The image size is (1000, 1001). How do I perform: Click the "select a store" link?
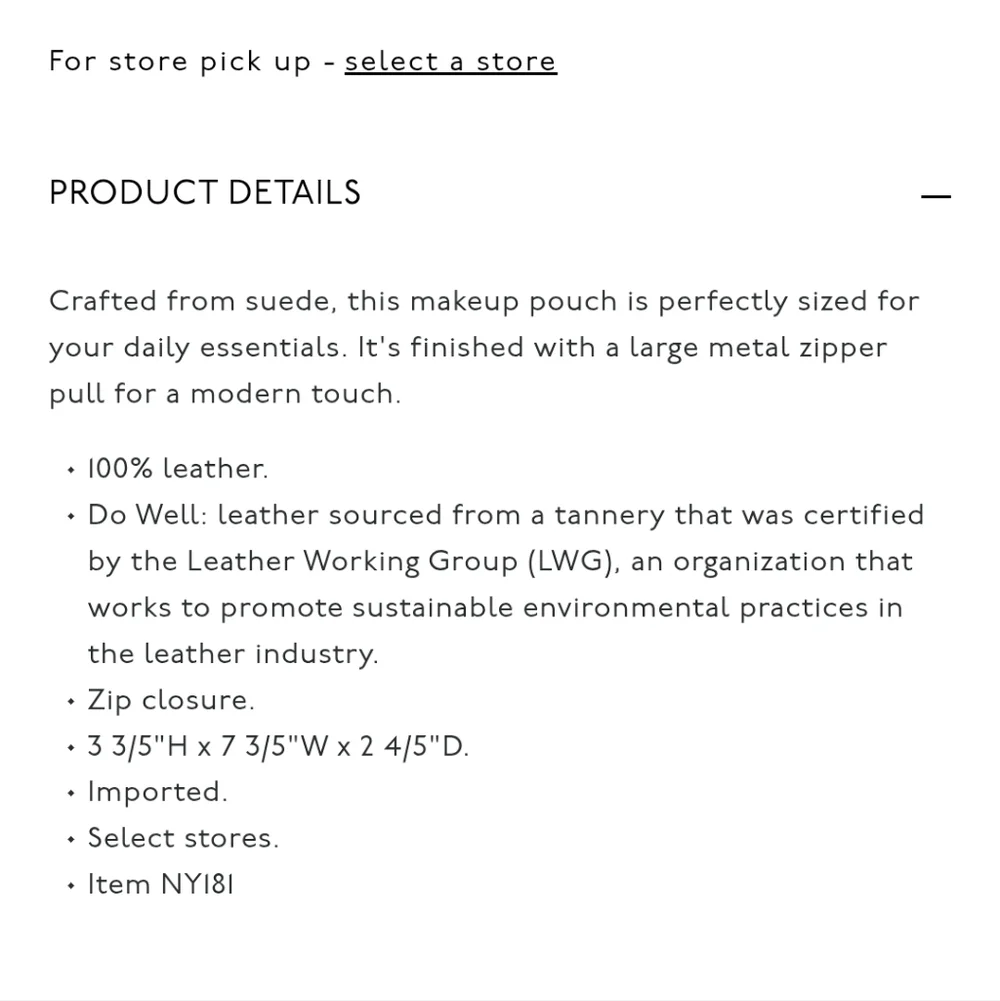[450, 62]
